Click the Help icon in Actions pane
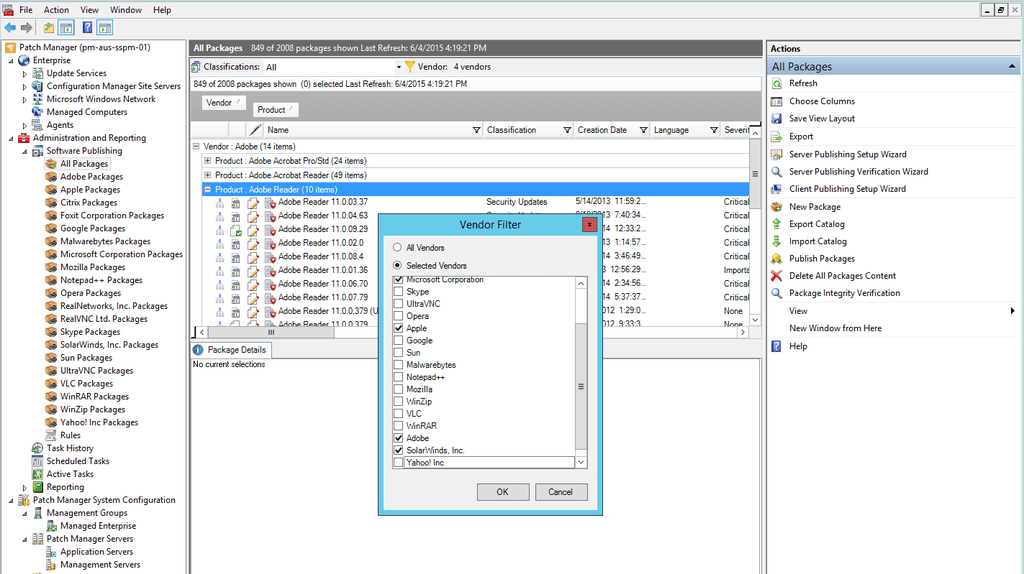Screen dimensions: 1024x574 pos(776,346)
